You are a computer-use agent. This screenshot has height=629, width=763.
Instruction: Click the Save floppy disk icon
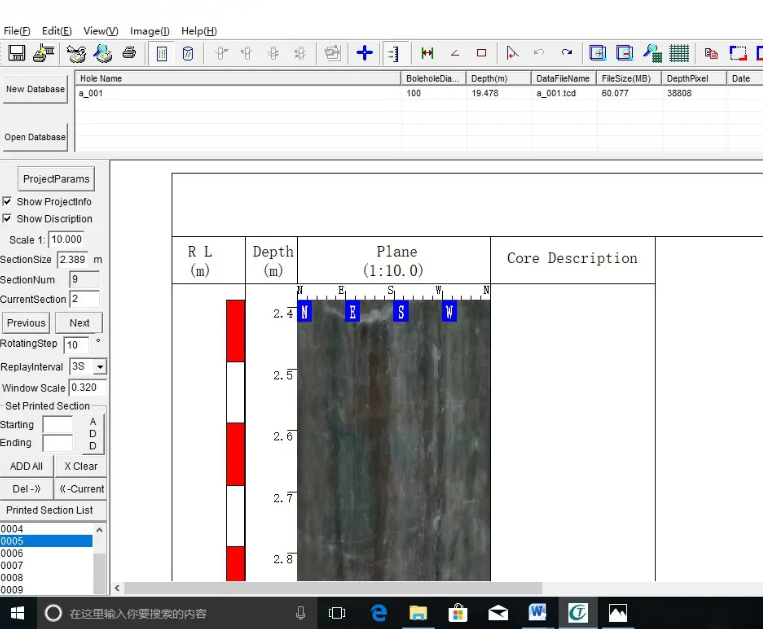pyautogui.click(x=17, y=53)
